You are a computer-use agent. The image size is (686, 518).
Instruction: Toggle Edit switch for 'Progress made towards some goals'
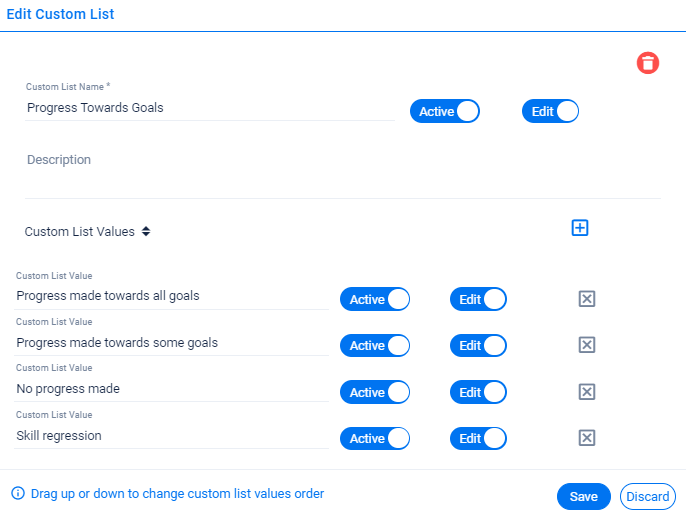[478, 346]
